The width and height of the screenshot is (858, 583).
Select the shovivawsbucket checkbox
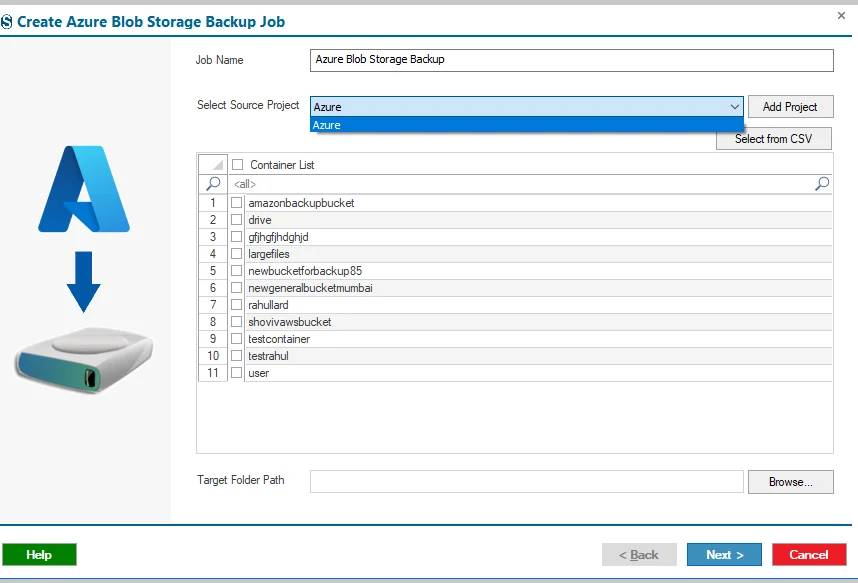pyautogui.click(x=236, y=322)
